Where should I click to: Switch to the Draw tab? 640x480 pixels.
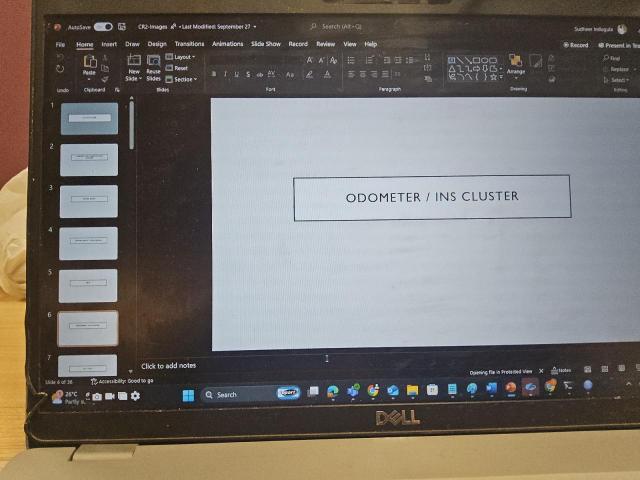point(132,44)
